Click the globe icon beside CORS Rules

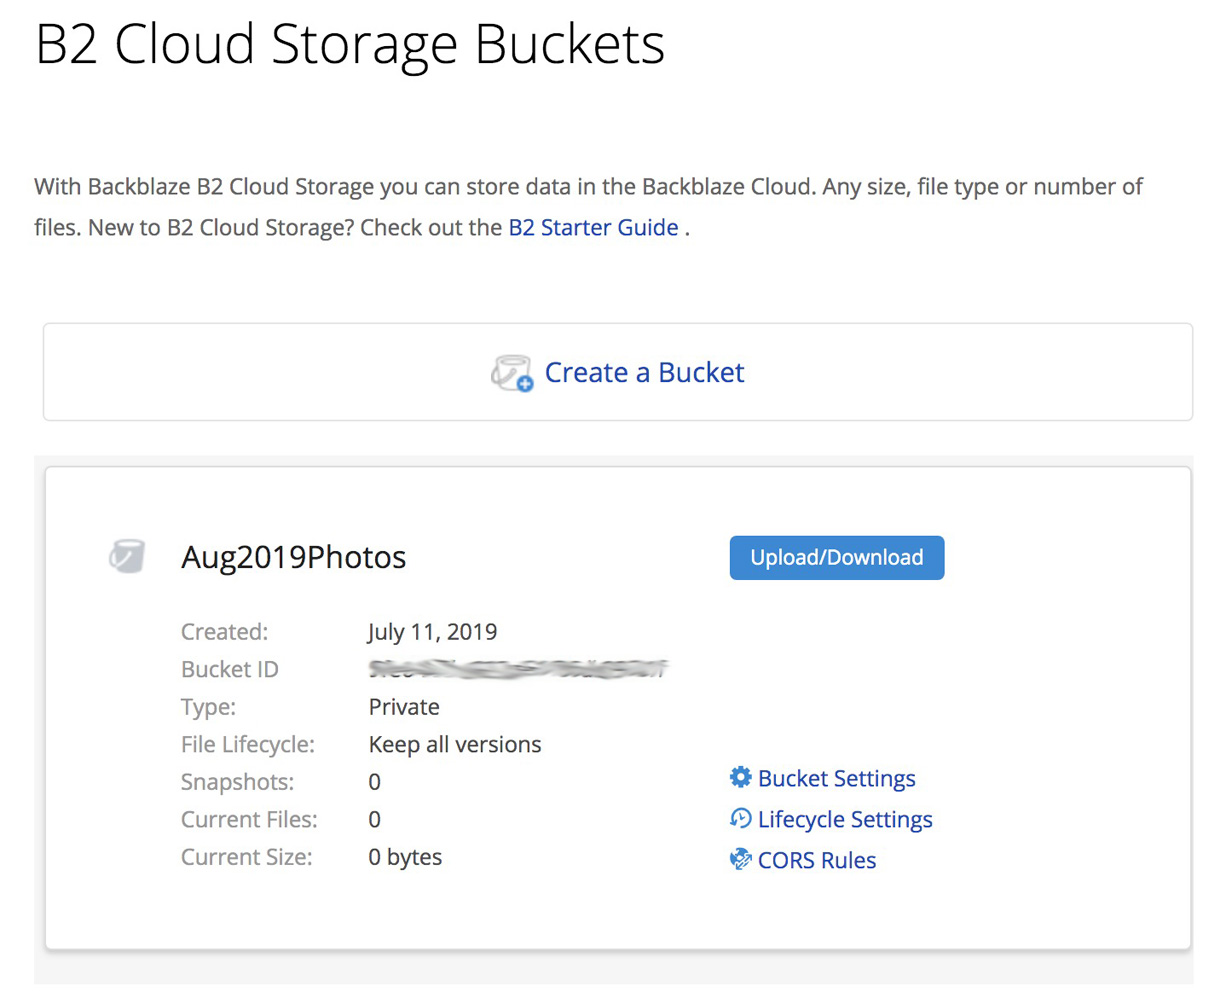740,859
